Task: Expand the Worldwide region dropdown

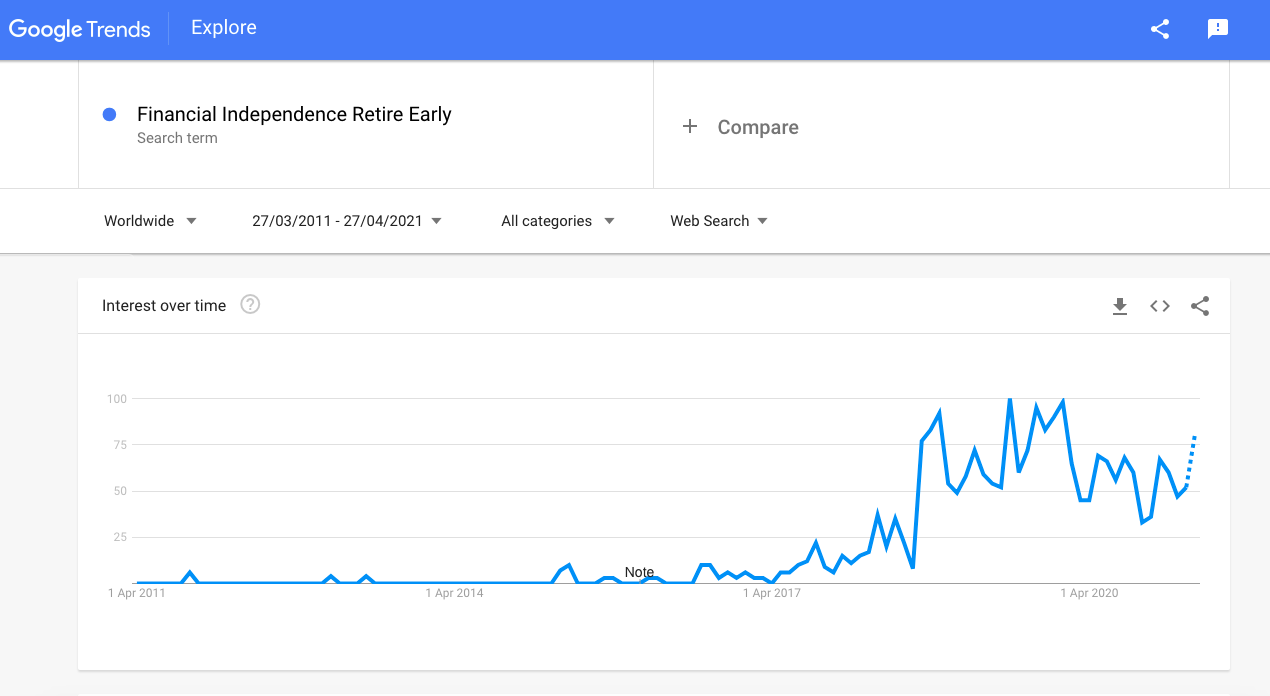Action: point(150,221)
